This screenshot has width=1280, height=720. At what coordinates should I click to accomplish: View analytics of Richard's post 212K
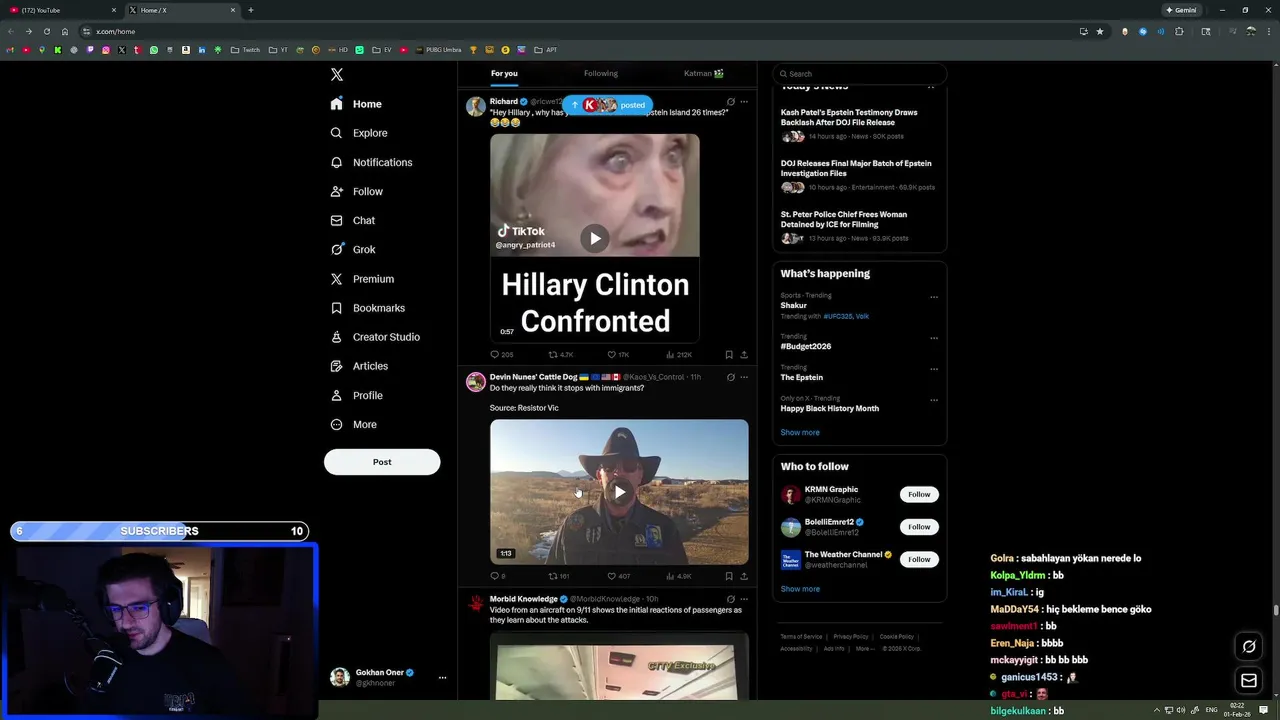point(678,355)
